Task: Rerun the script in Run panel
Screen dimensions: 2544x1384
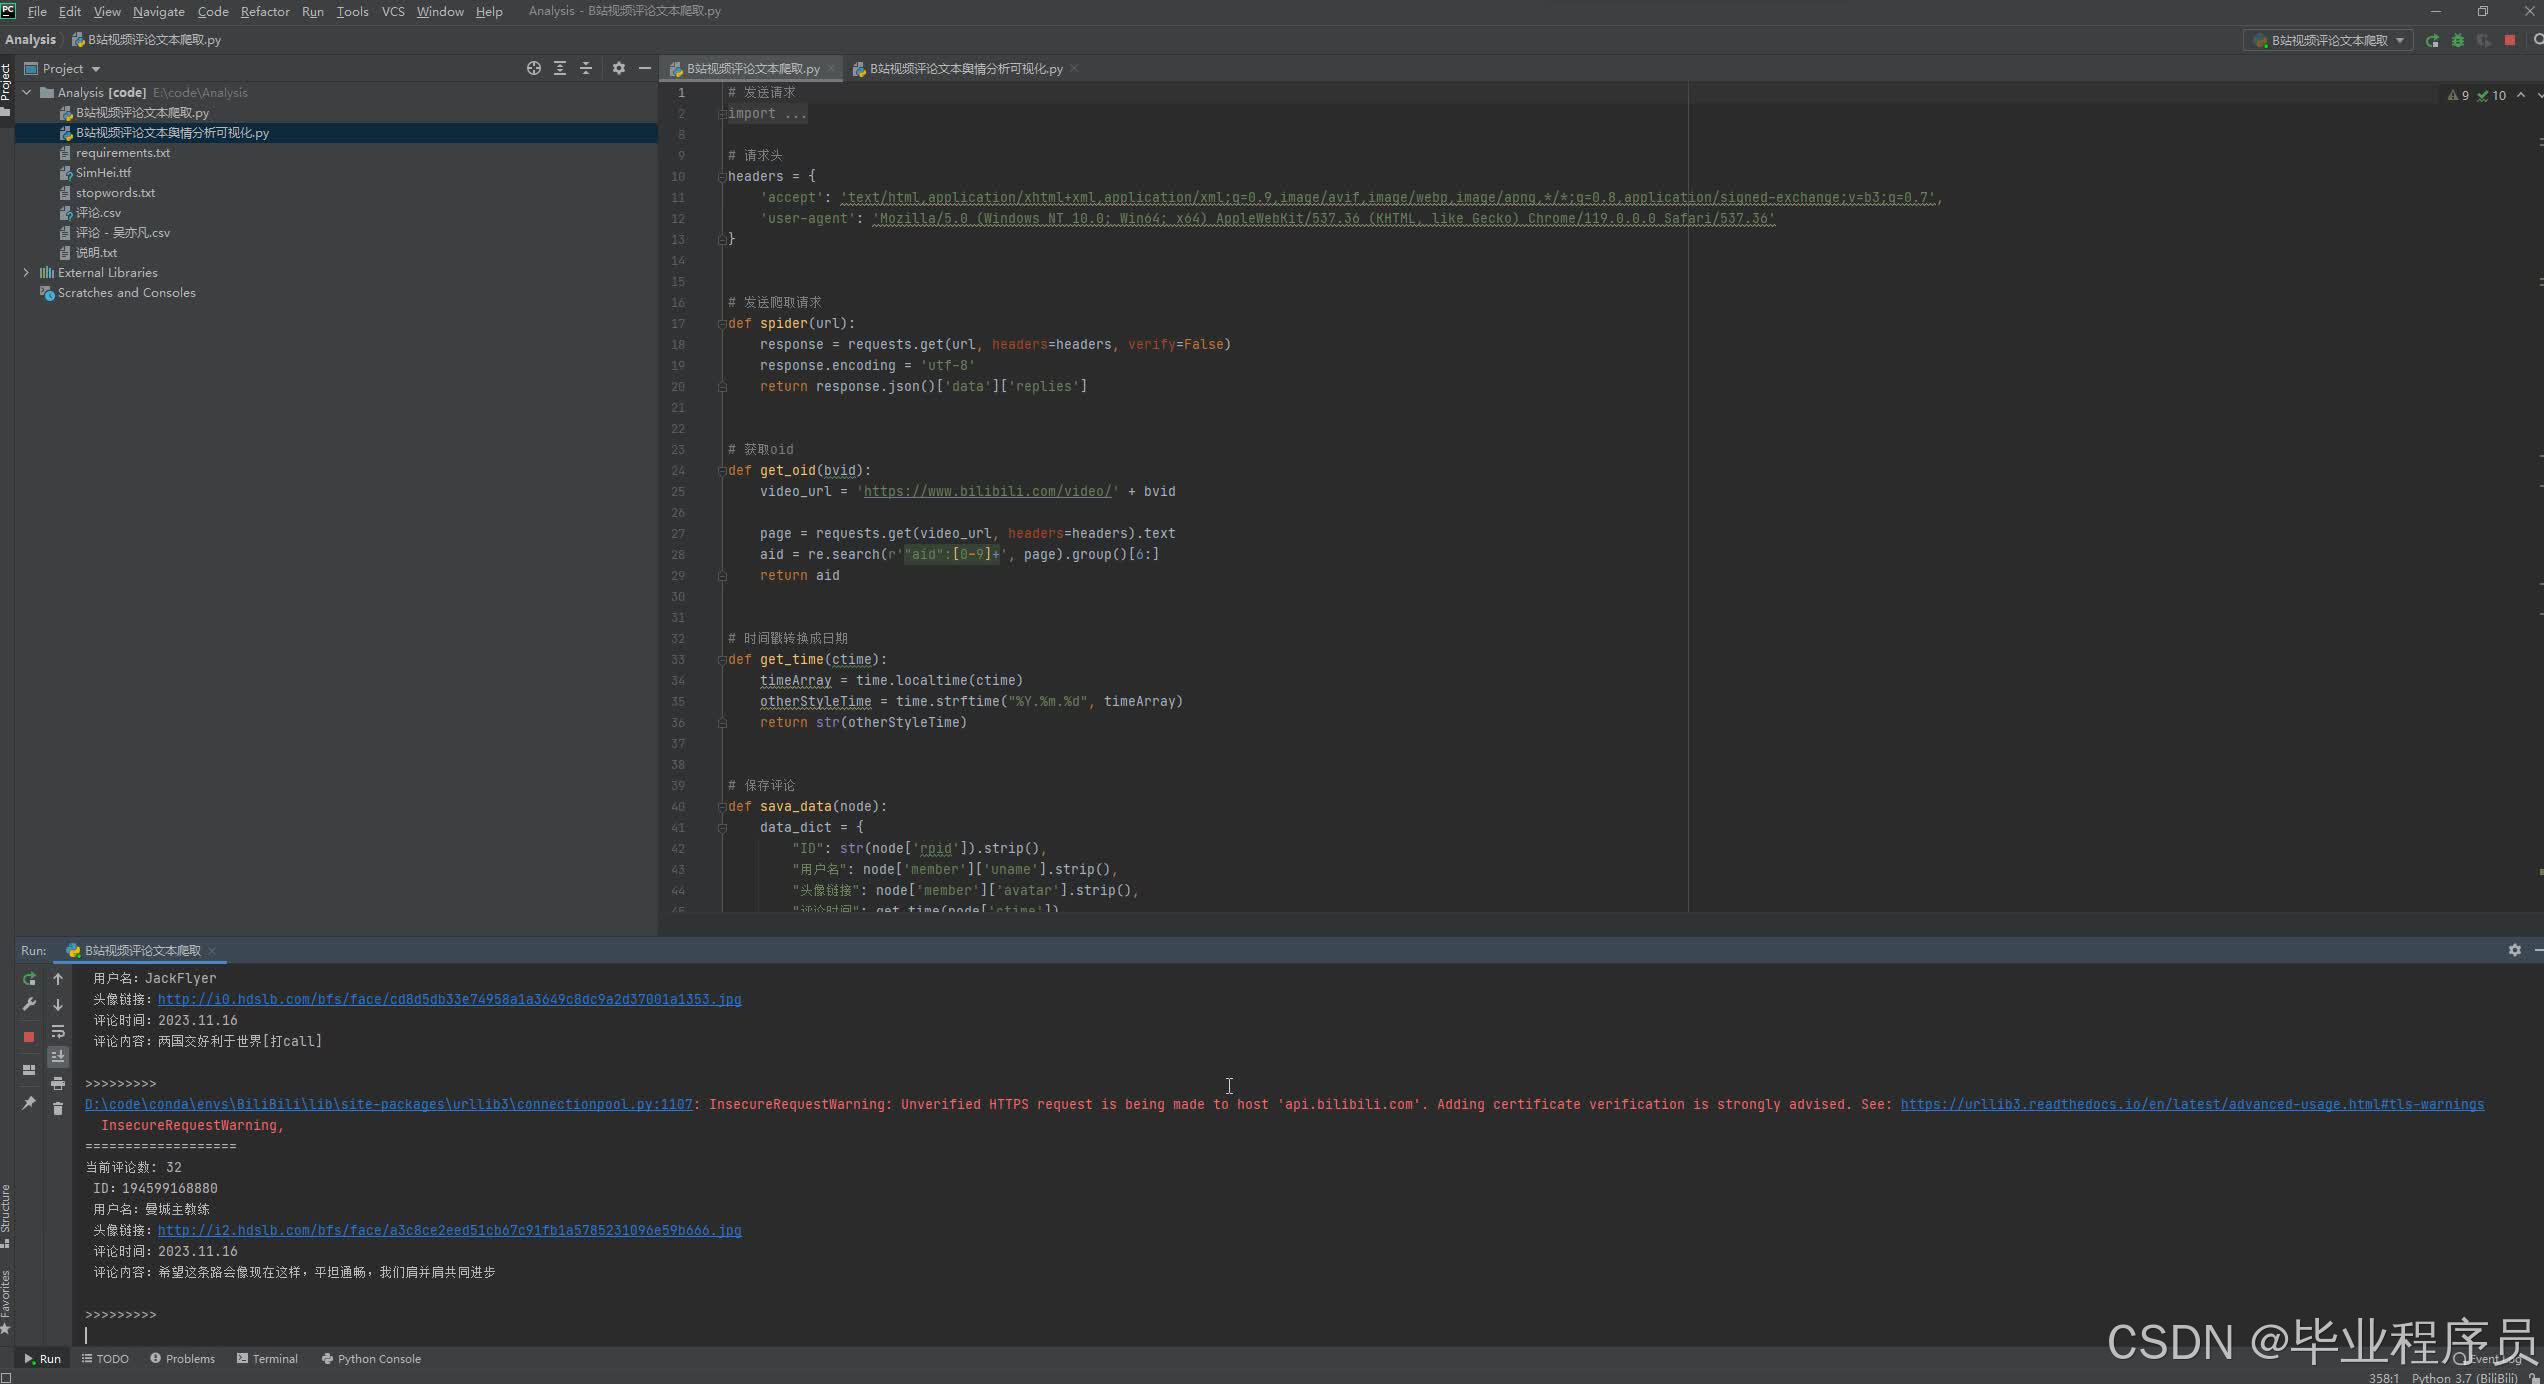Action: (29, 979)
